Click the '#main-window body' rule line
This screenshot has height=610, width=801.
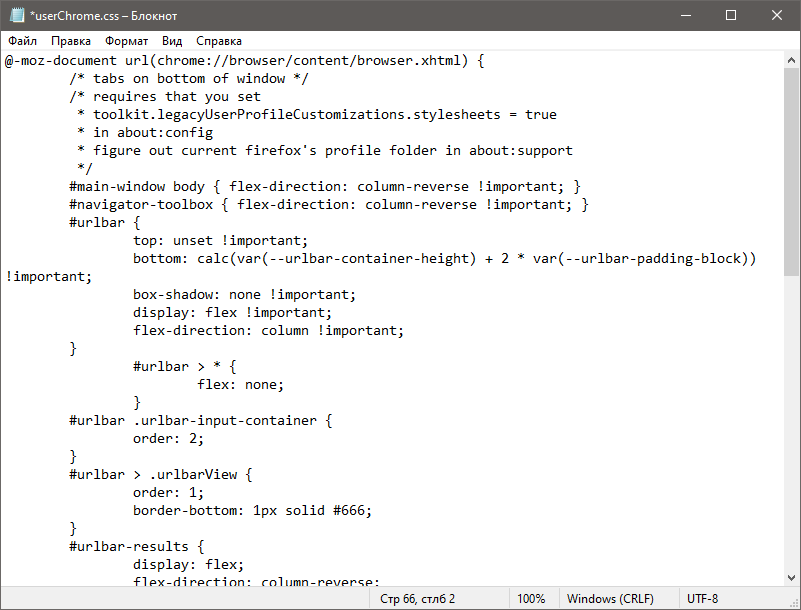pos(325,186)
